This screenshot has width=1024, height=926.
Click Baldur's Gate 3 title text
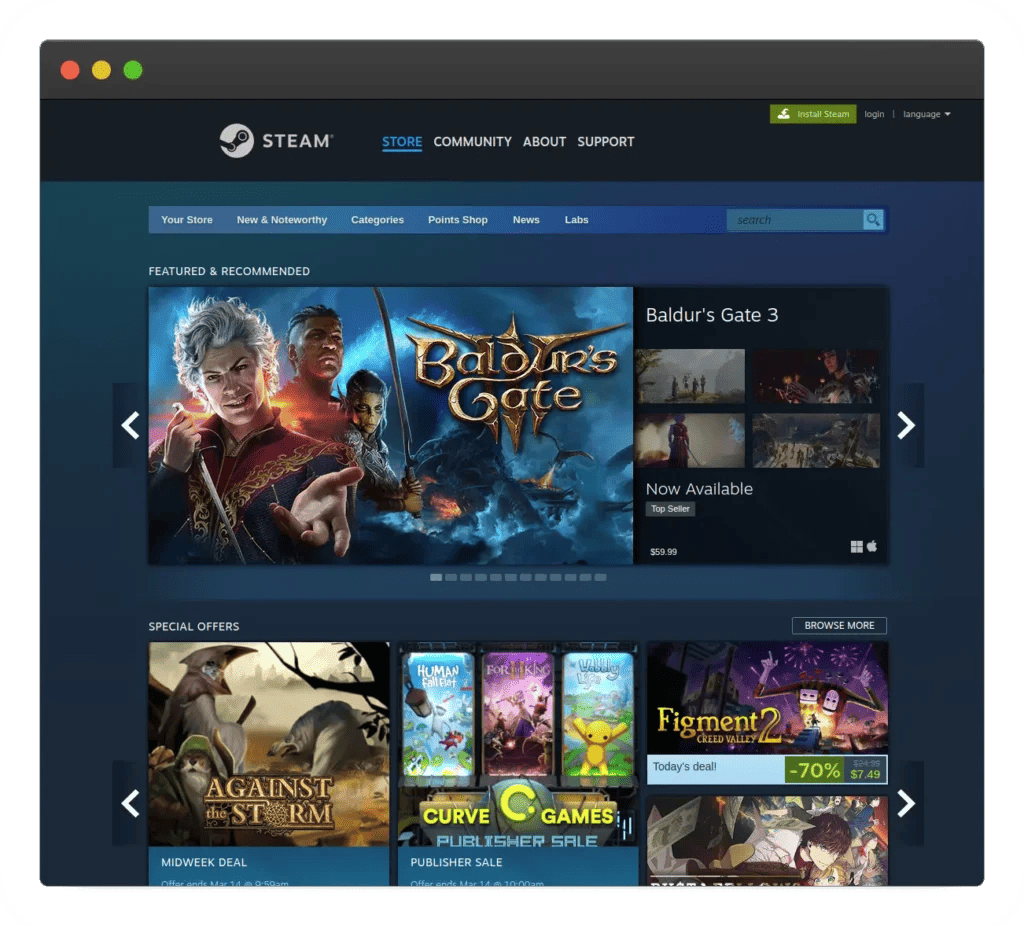click(x=712, y=315)
